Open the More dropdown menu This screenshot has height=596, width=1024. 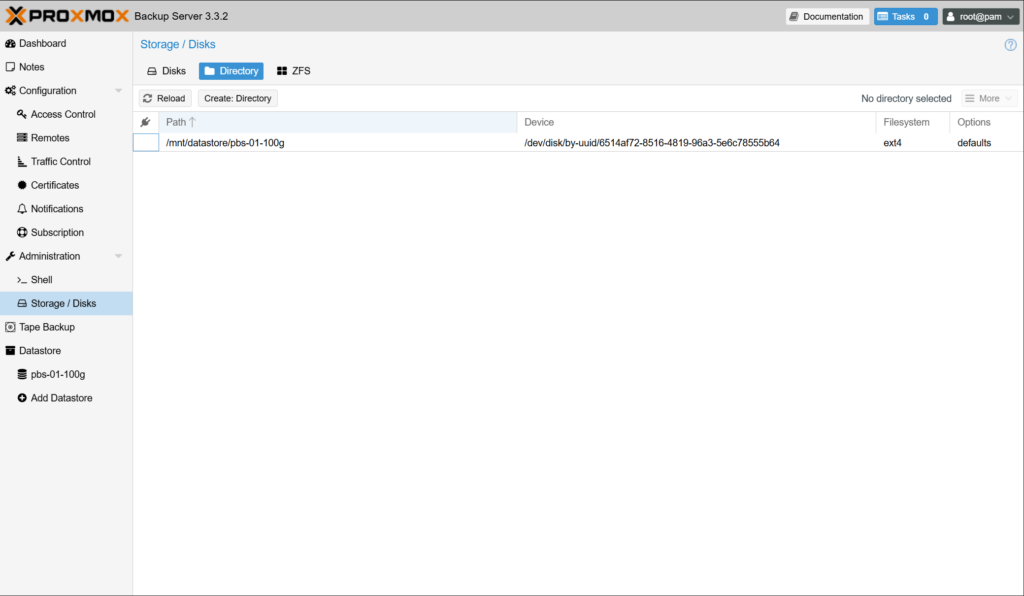(989, 99)
